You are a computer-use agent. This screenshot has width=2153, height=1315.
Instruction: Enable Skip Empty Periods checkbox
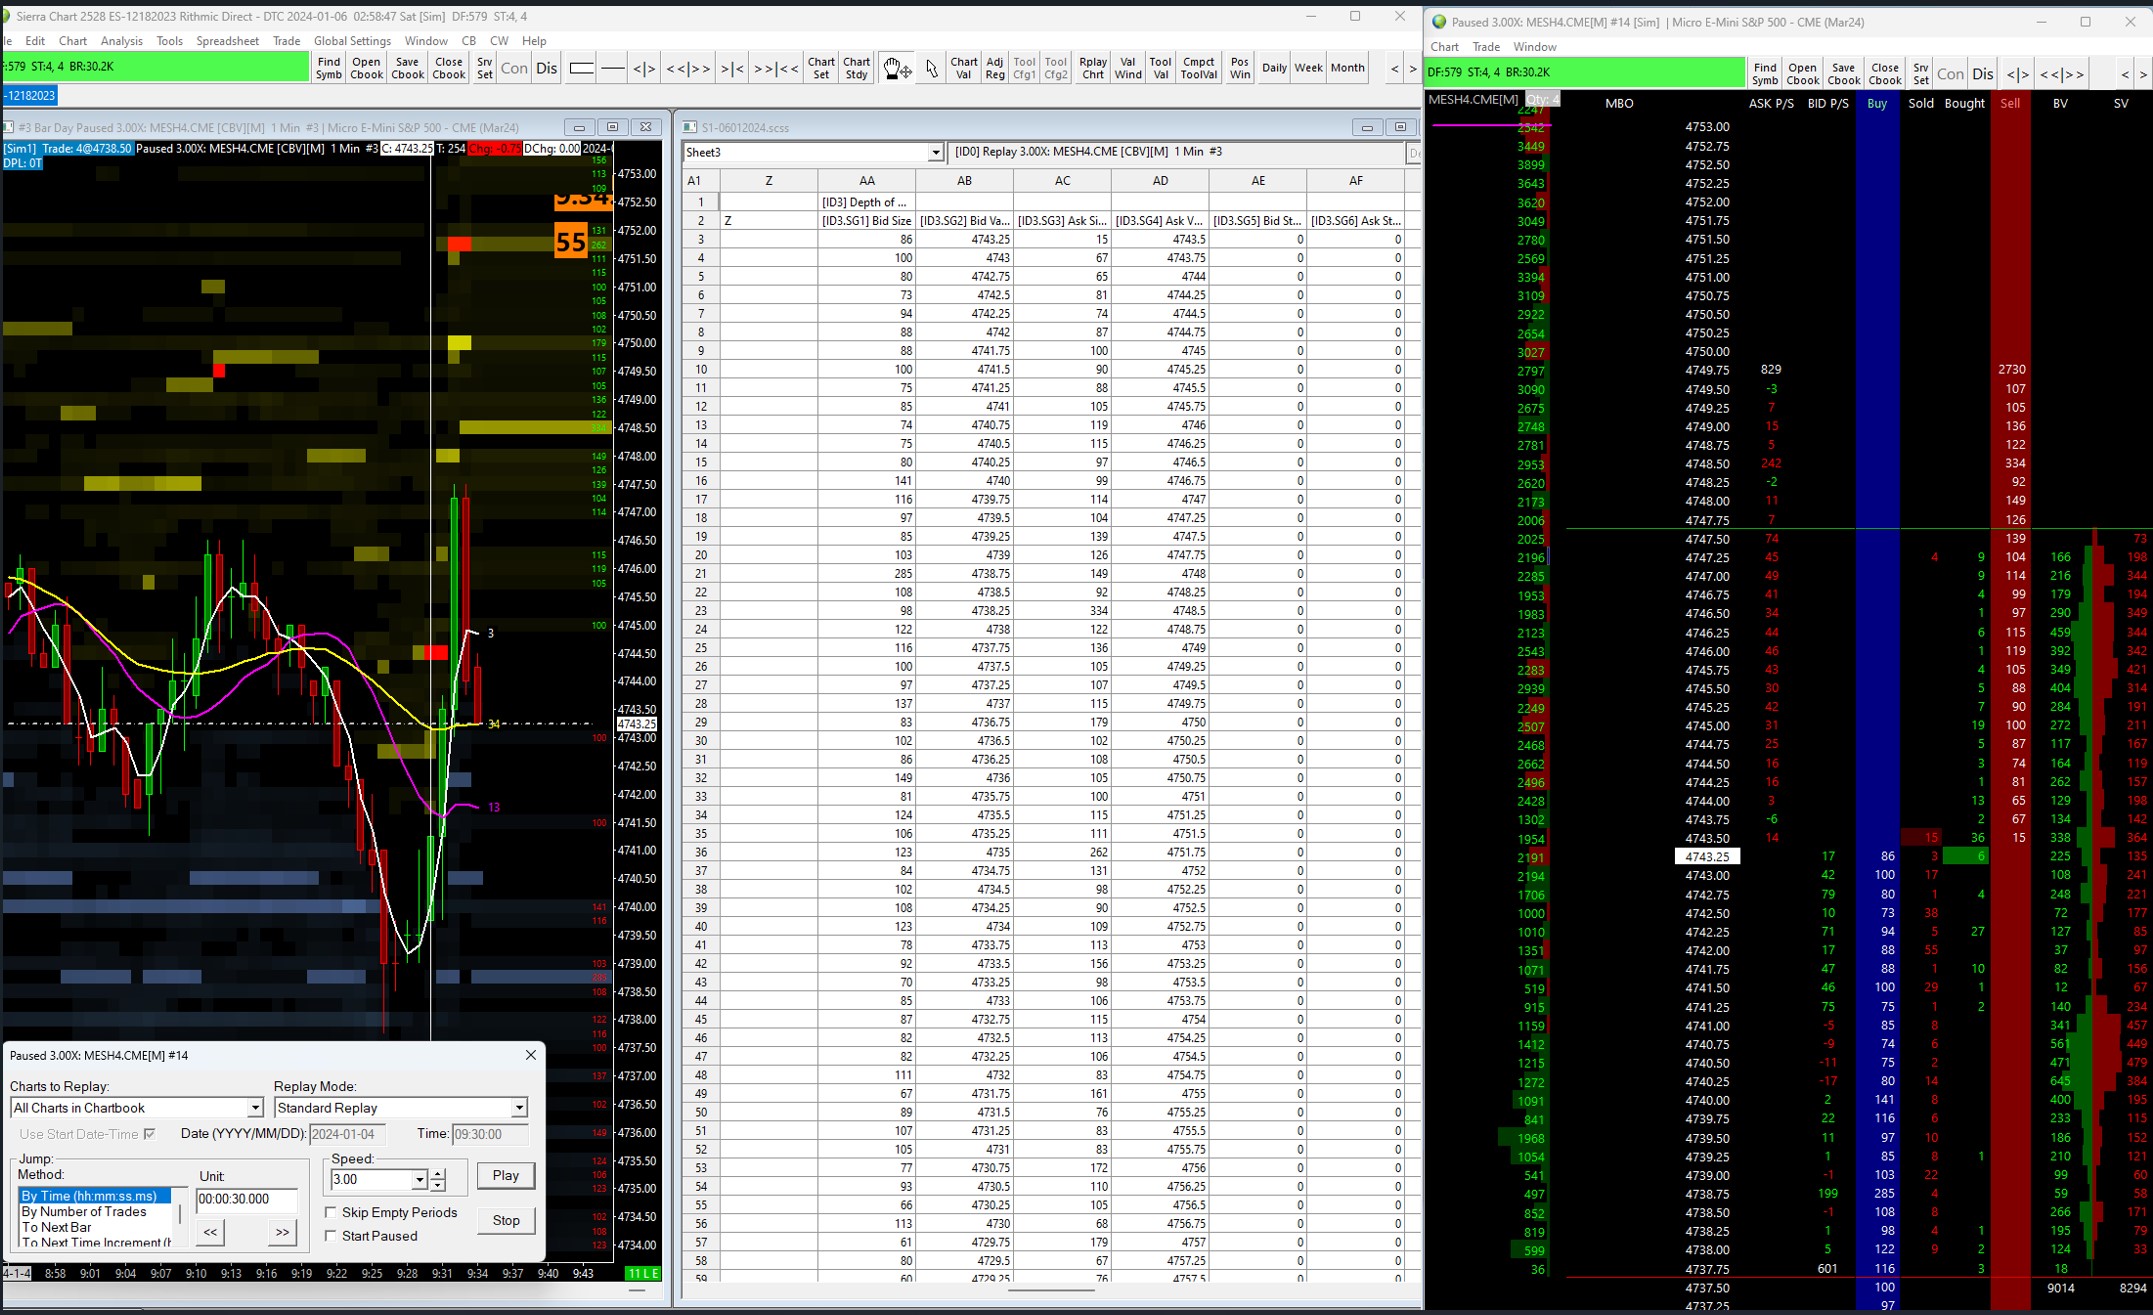(331, 1212)
